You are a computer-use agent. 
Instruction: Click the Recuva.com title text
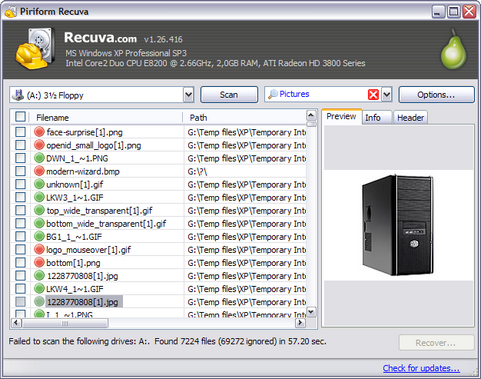click(x=100, y=37)
